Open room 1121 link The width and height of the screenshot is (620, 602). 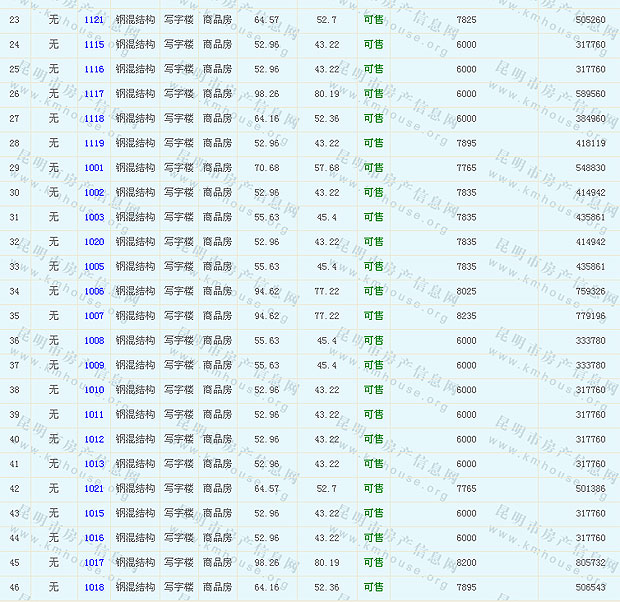coord(94,20)
